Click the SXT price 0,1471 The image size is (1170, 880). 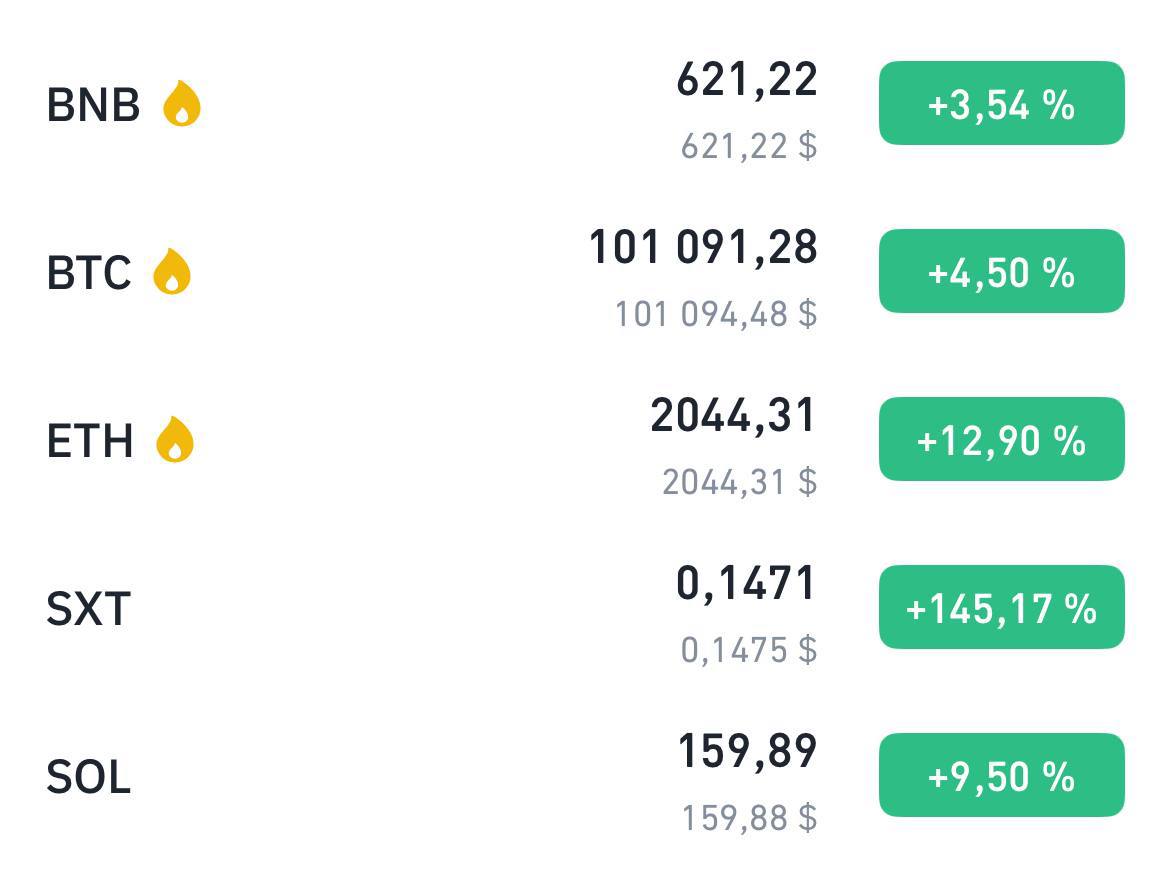point(745,584)
